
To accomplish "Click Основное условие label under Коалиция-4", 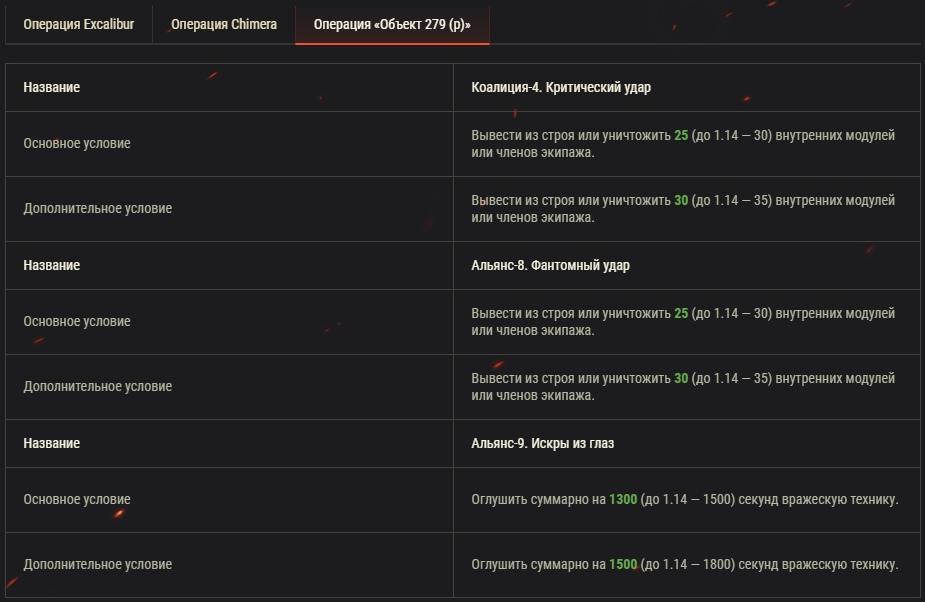I will point(77,143).
